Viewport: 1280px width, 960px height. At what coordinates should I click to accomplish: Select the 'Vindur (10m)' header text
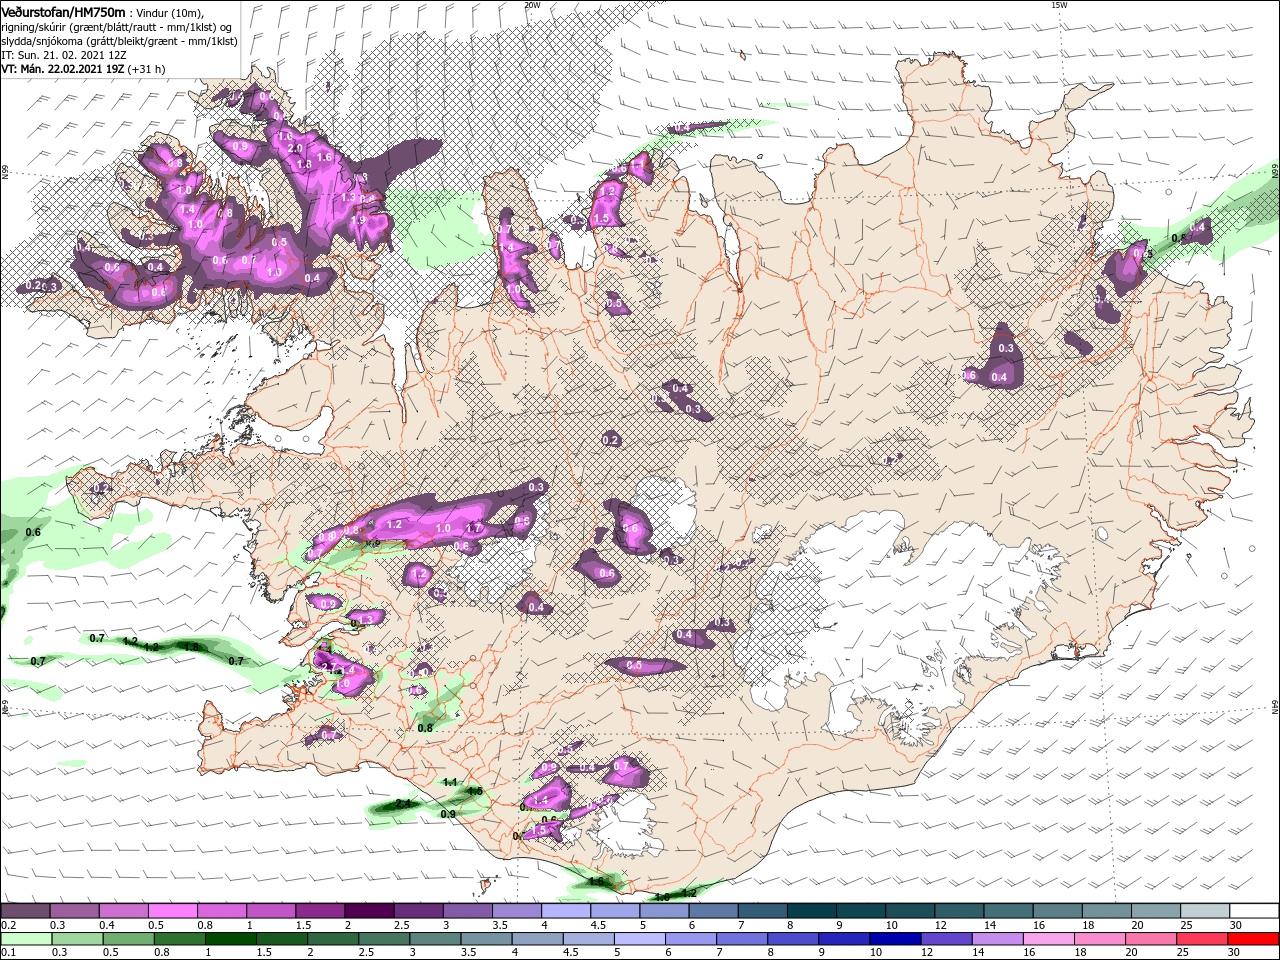[x=171, y=12]
